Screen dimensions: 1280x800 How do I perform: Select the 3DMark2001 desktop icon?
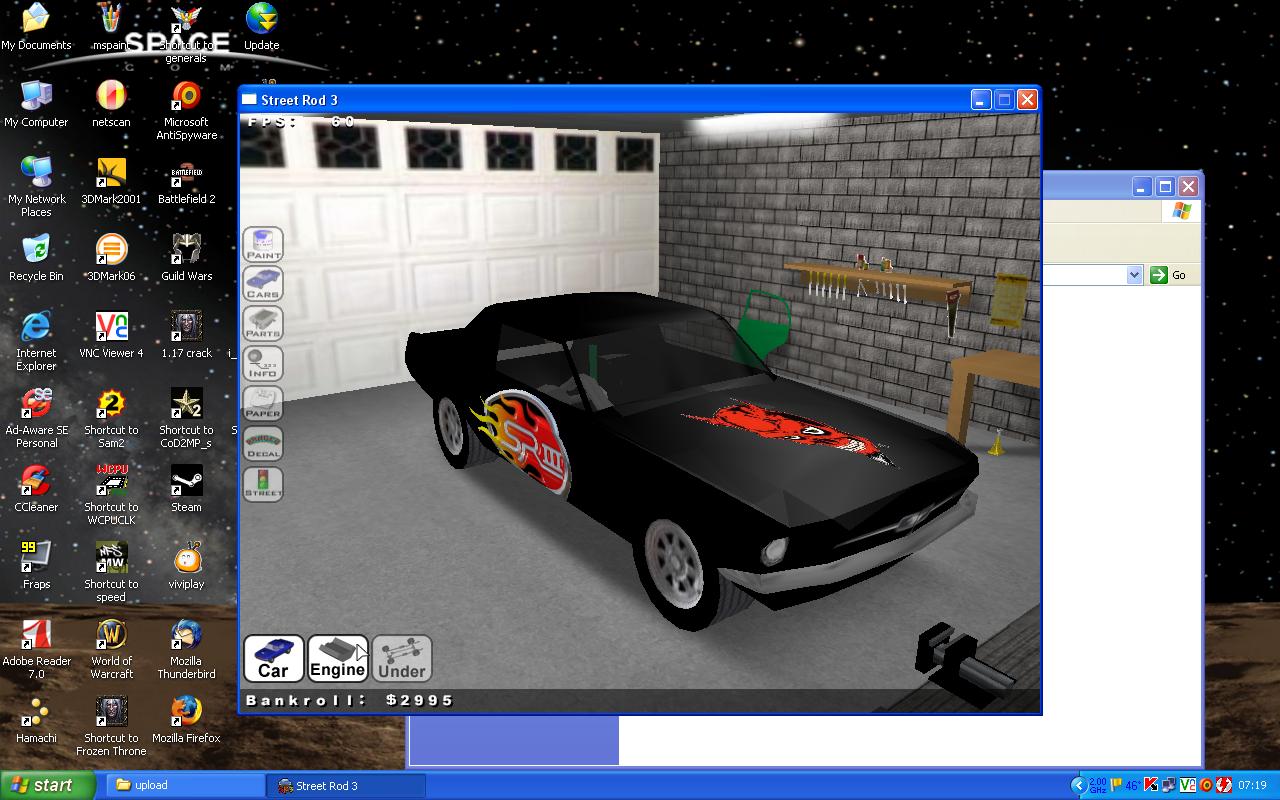(x=111, y=181)
